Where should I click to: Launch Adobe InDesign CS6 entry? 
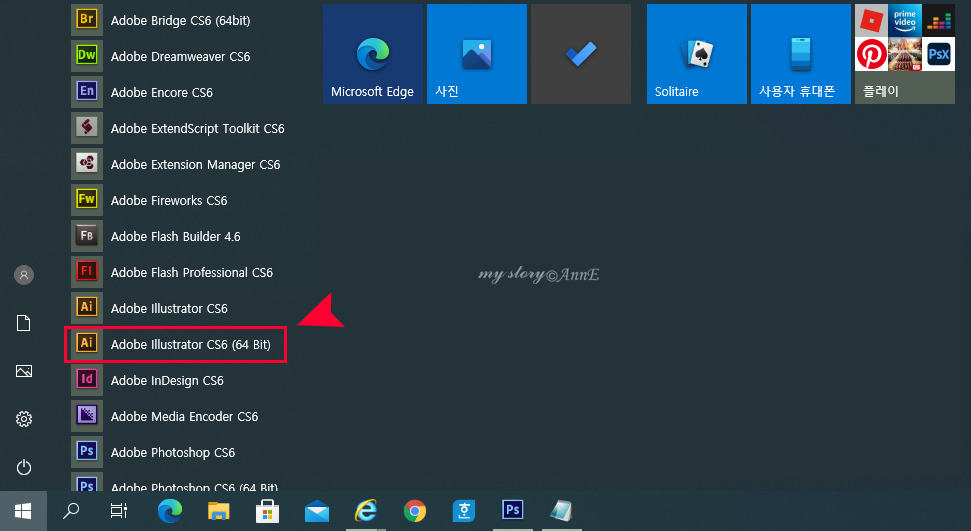pyautogui.click(x=167, y=380)
